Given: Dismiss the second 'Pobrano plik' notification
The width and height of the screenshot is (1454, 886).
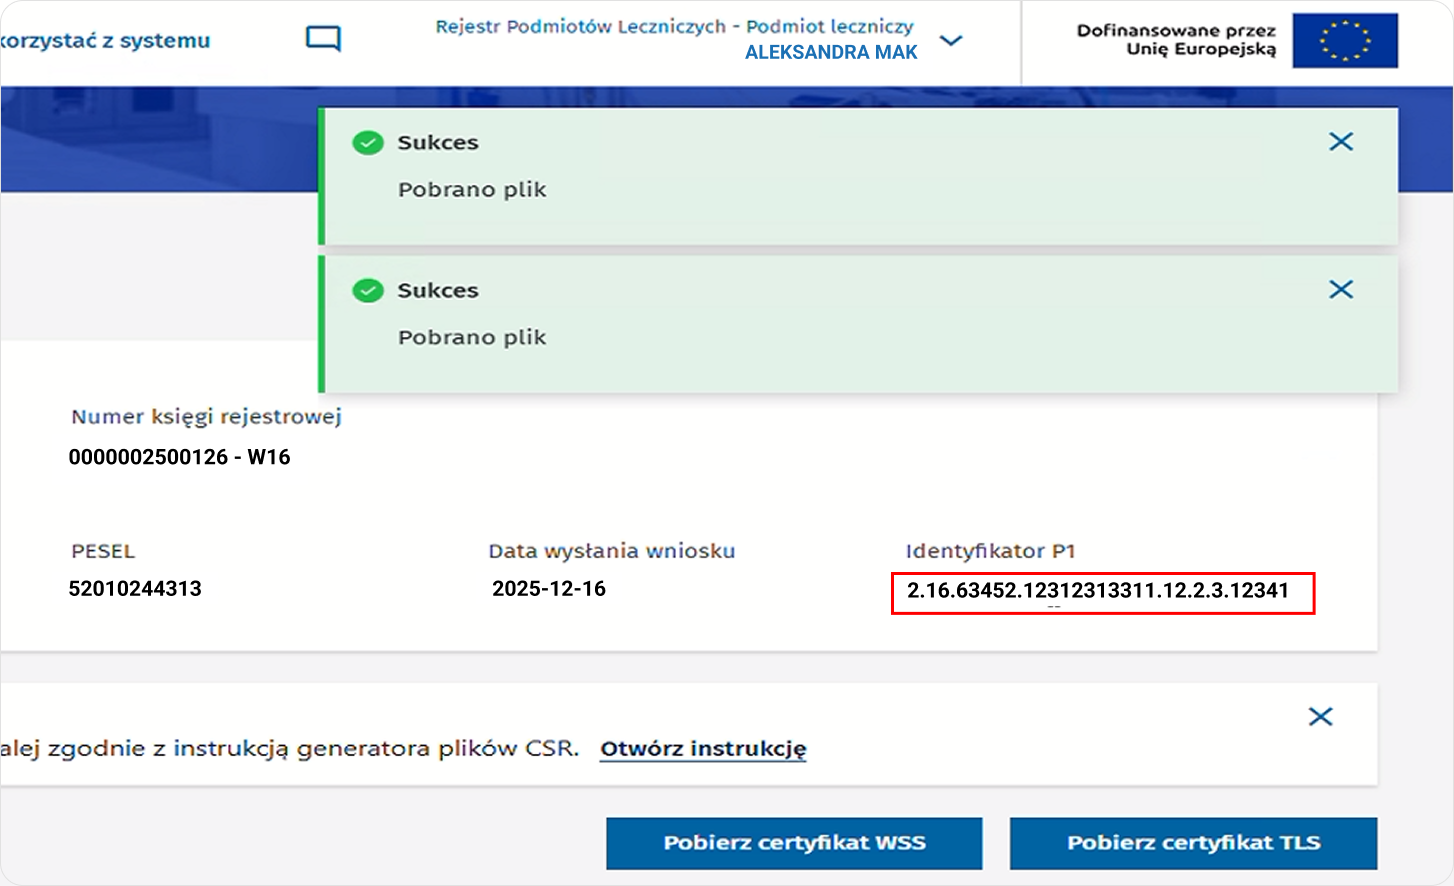Looking at the screenshot, I should pos(1341,289).
